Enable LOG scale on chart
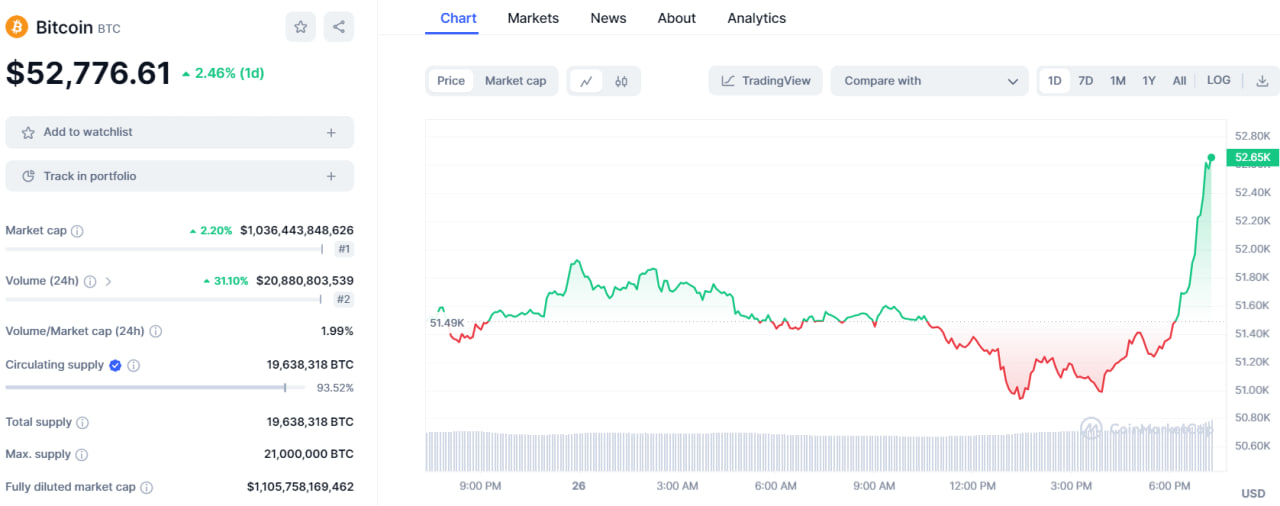This screenshot has height=506, width=1280. click(x=1218, y=81)
